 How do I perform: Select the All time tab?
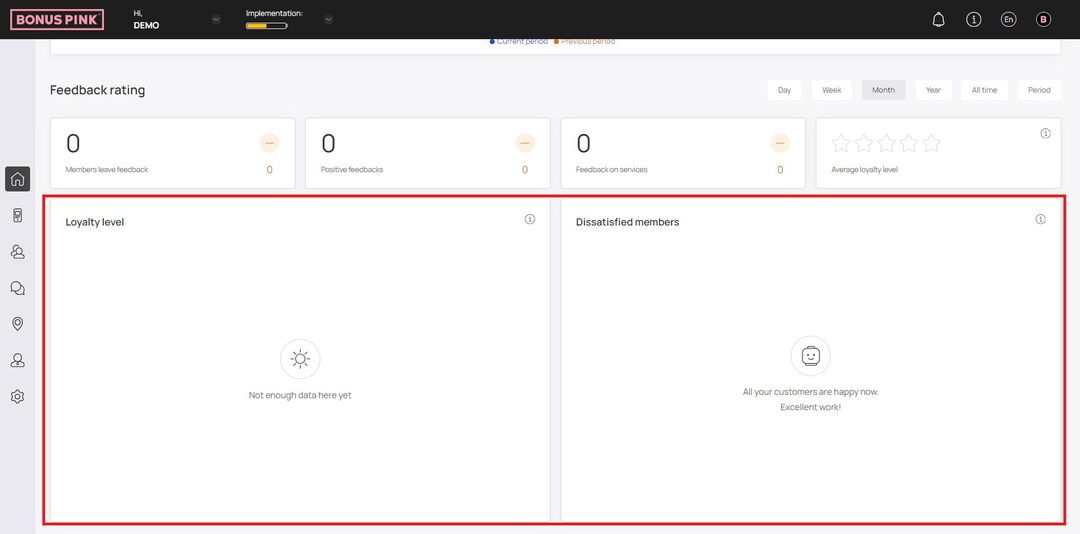(984, 90)
